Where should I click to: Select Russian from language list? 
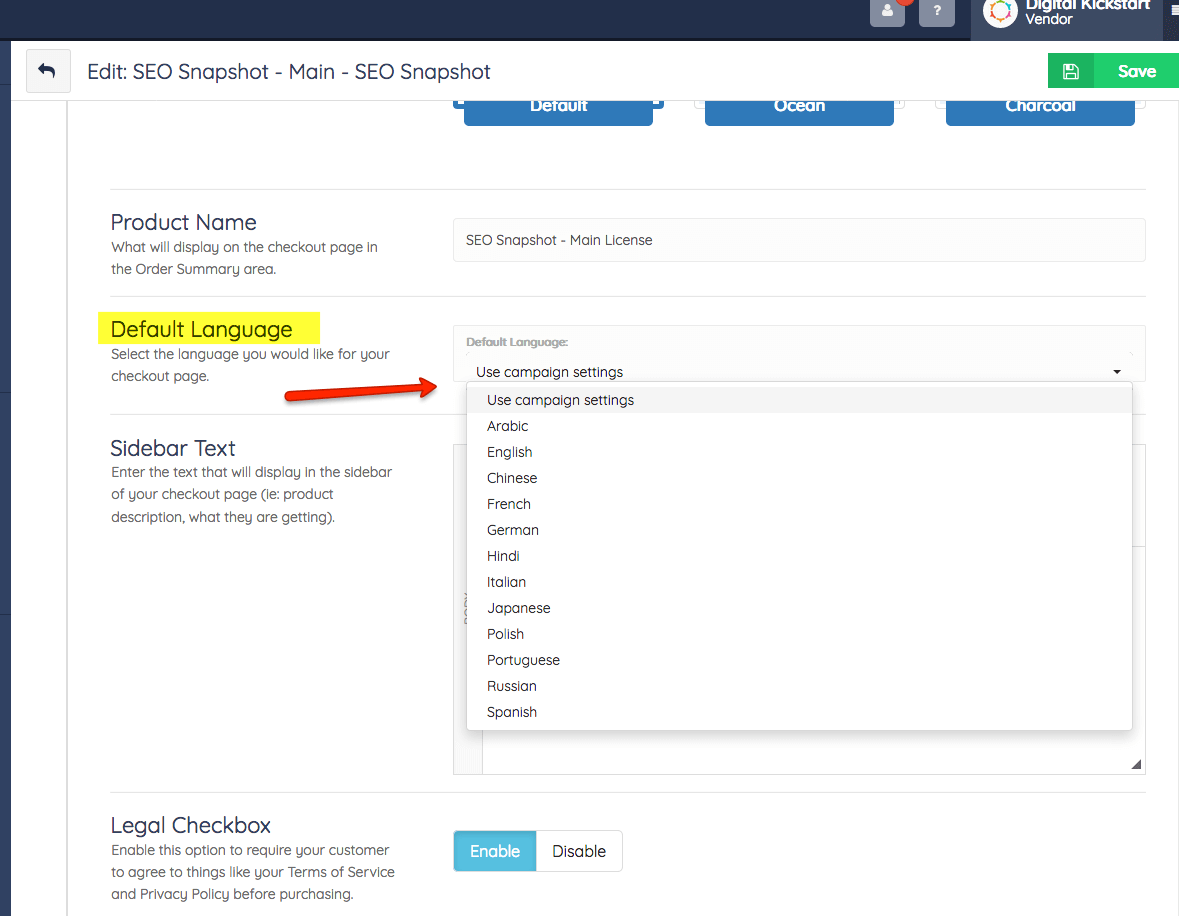[x=799, y=686]
